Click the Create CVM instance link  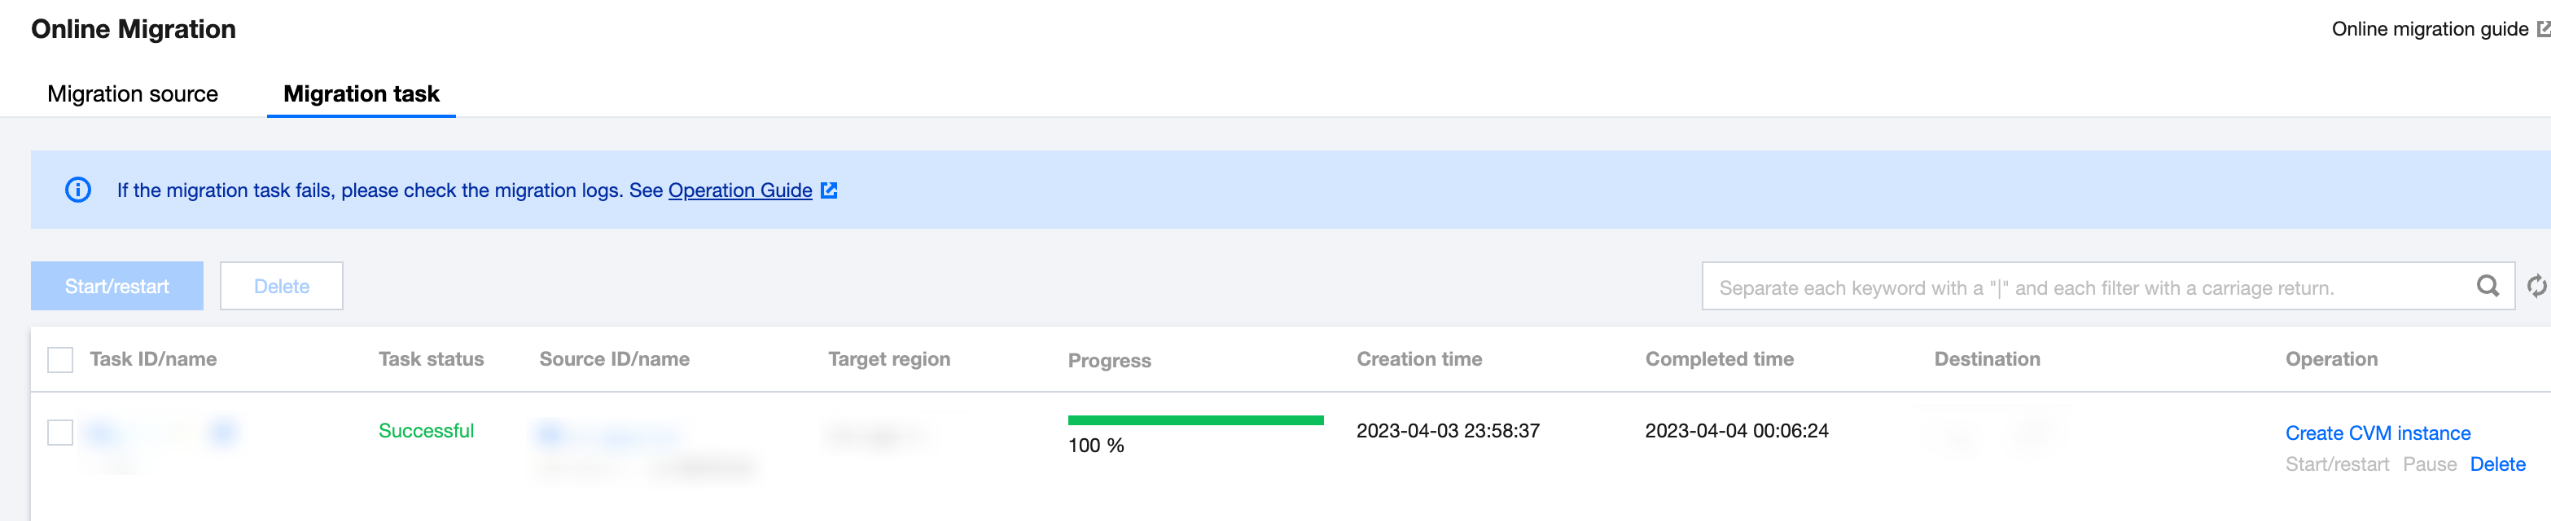pyautogui.click(x=2377, y=433)
